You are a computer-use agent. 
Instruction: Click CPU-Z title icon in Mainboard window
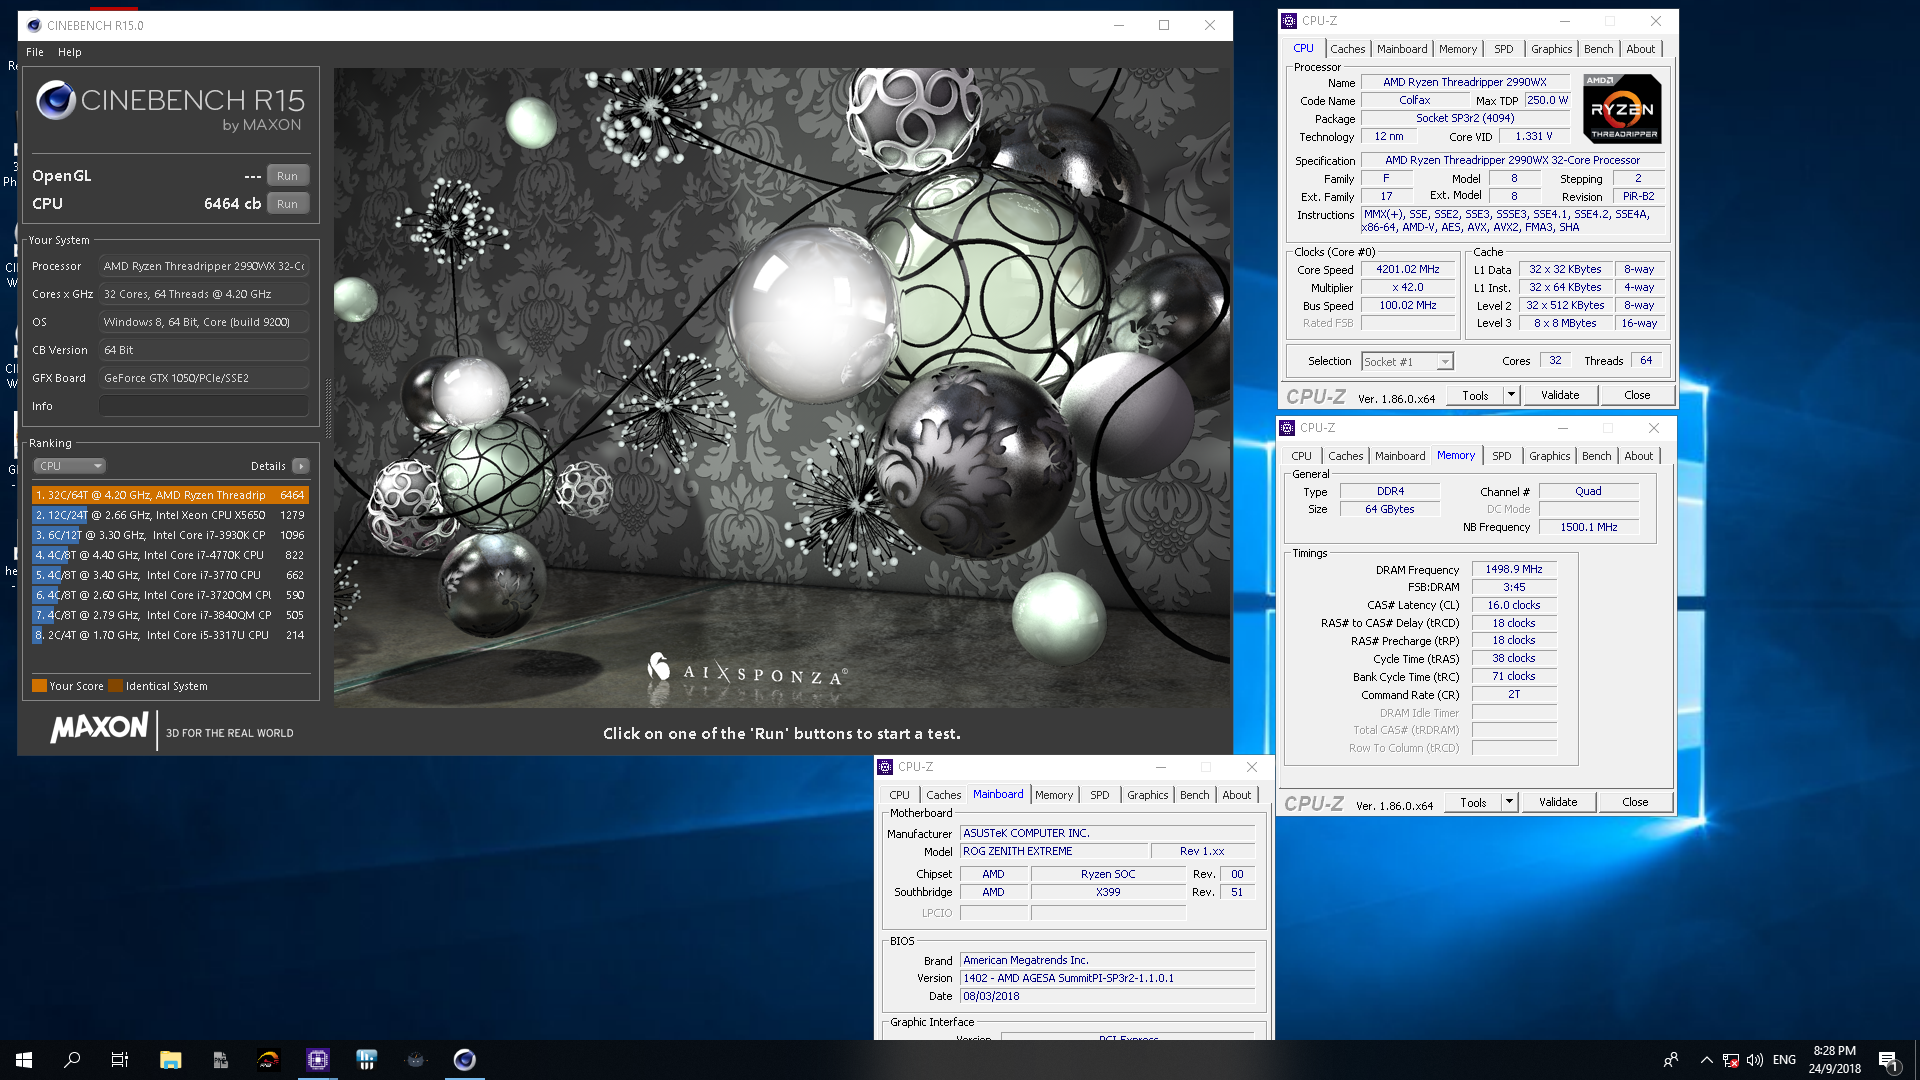885,767
